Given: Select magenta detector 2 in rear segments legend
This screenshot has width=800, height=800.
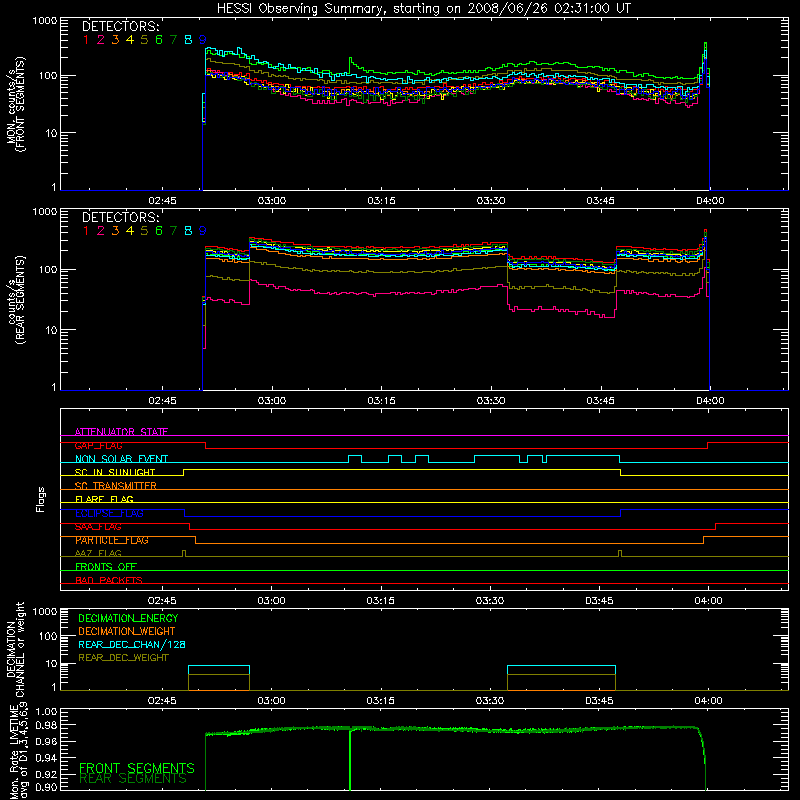Looking at the screenshot, I should click(x=101, y=231).
